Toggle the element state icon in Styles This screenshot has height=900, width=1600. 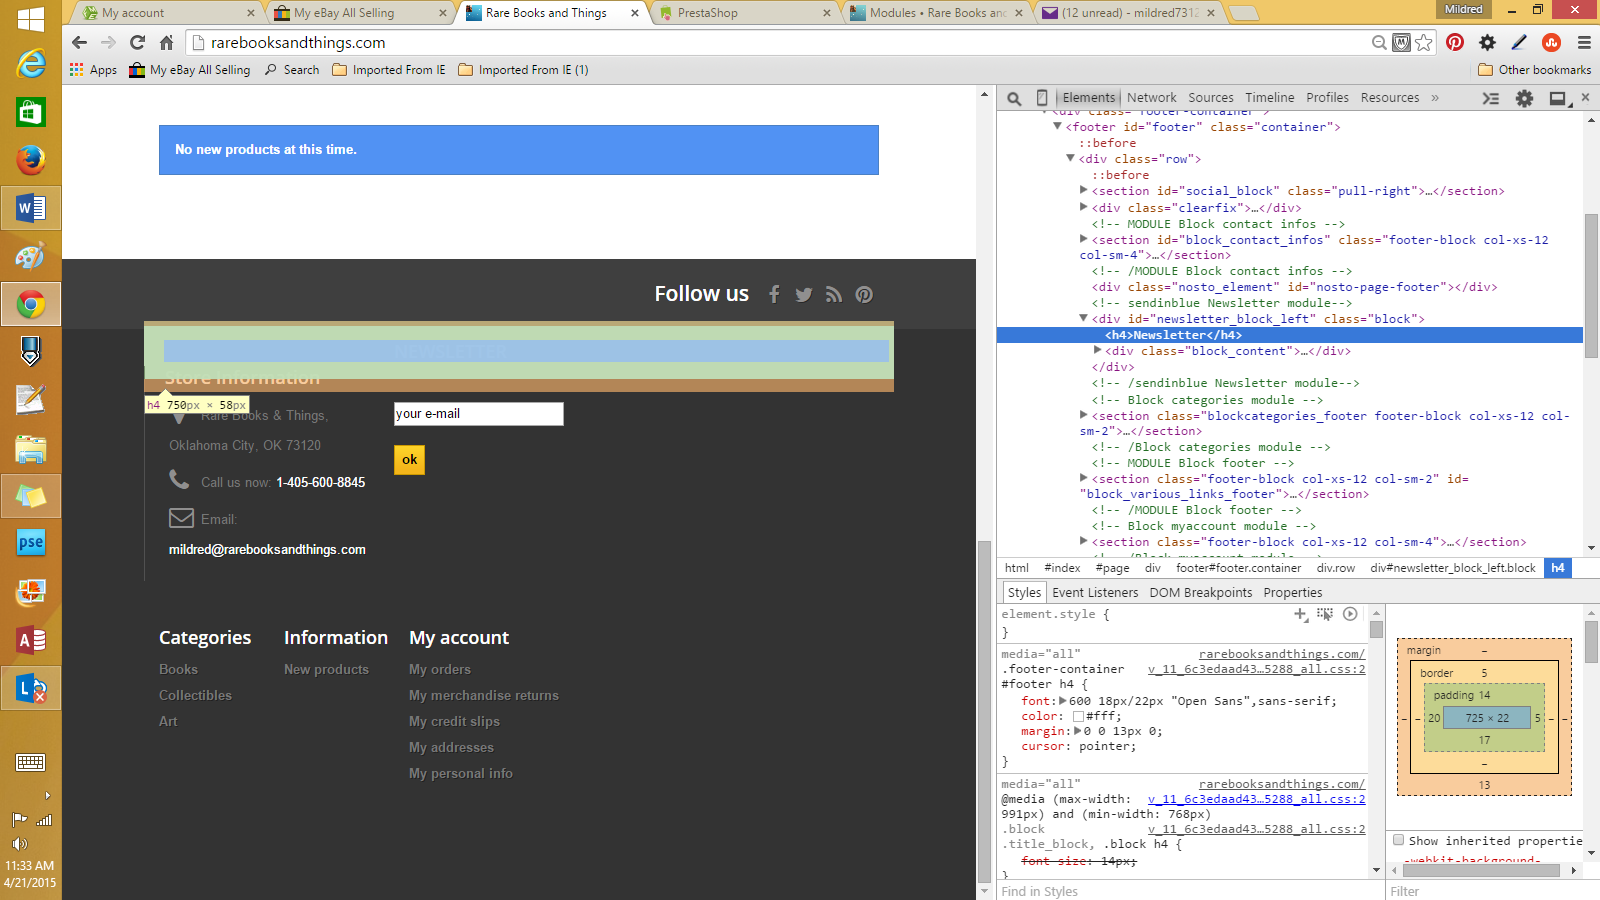[1325, 614]
